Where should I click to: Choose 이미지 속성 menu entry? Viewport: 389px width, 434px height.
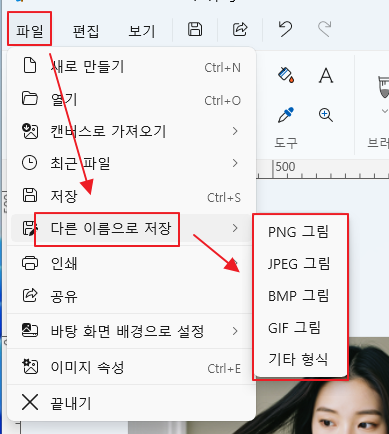[131, 367]
